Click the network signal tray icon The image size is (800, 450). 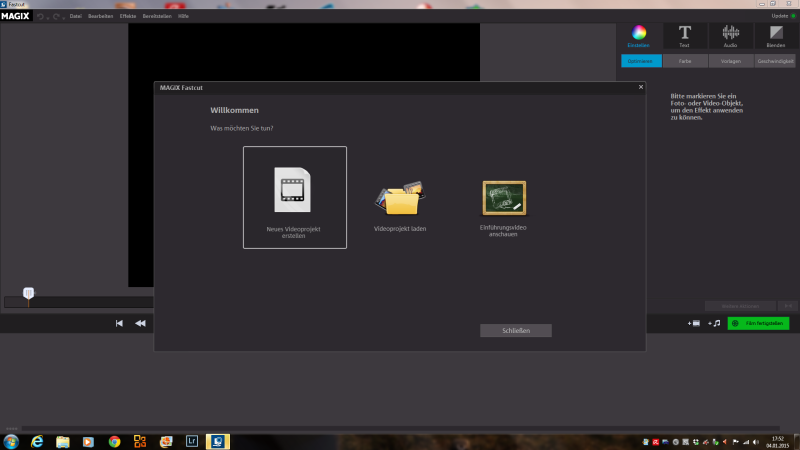[x=746, y=442]
